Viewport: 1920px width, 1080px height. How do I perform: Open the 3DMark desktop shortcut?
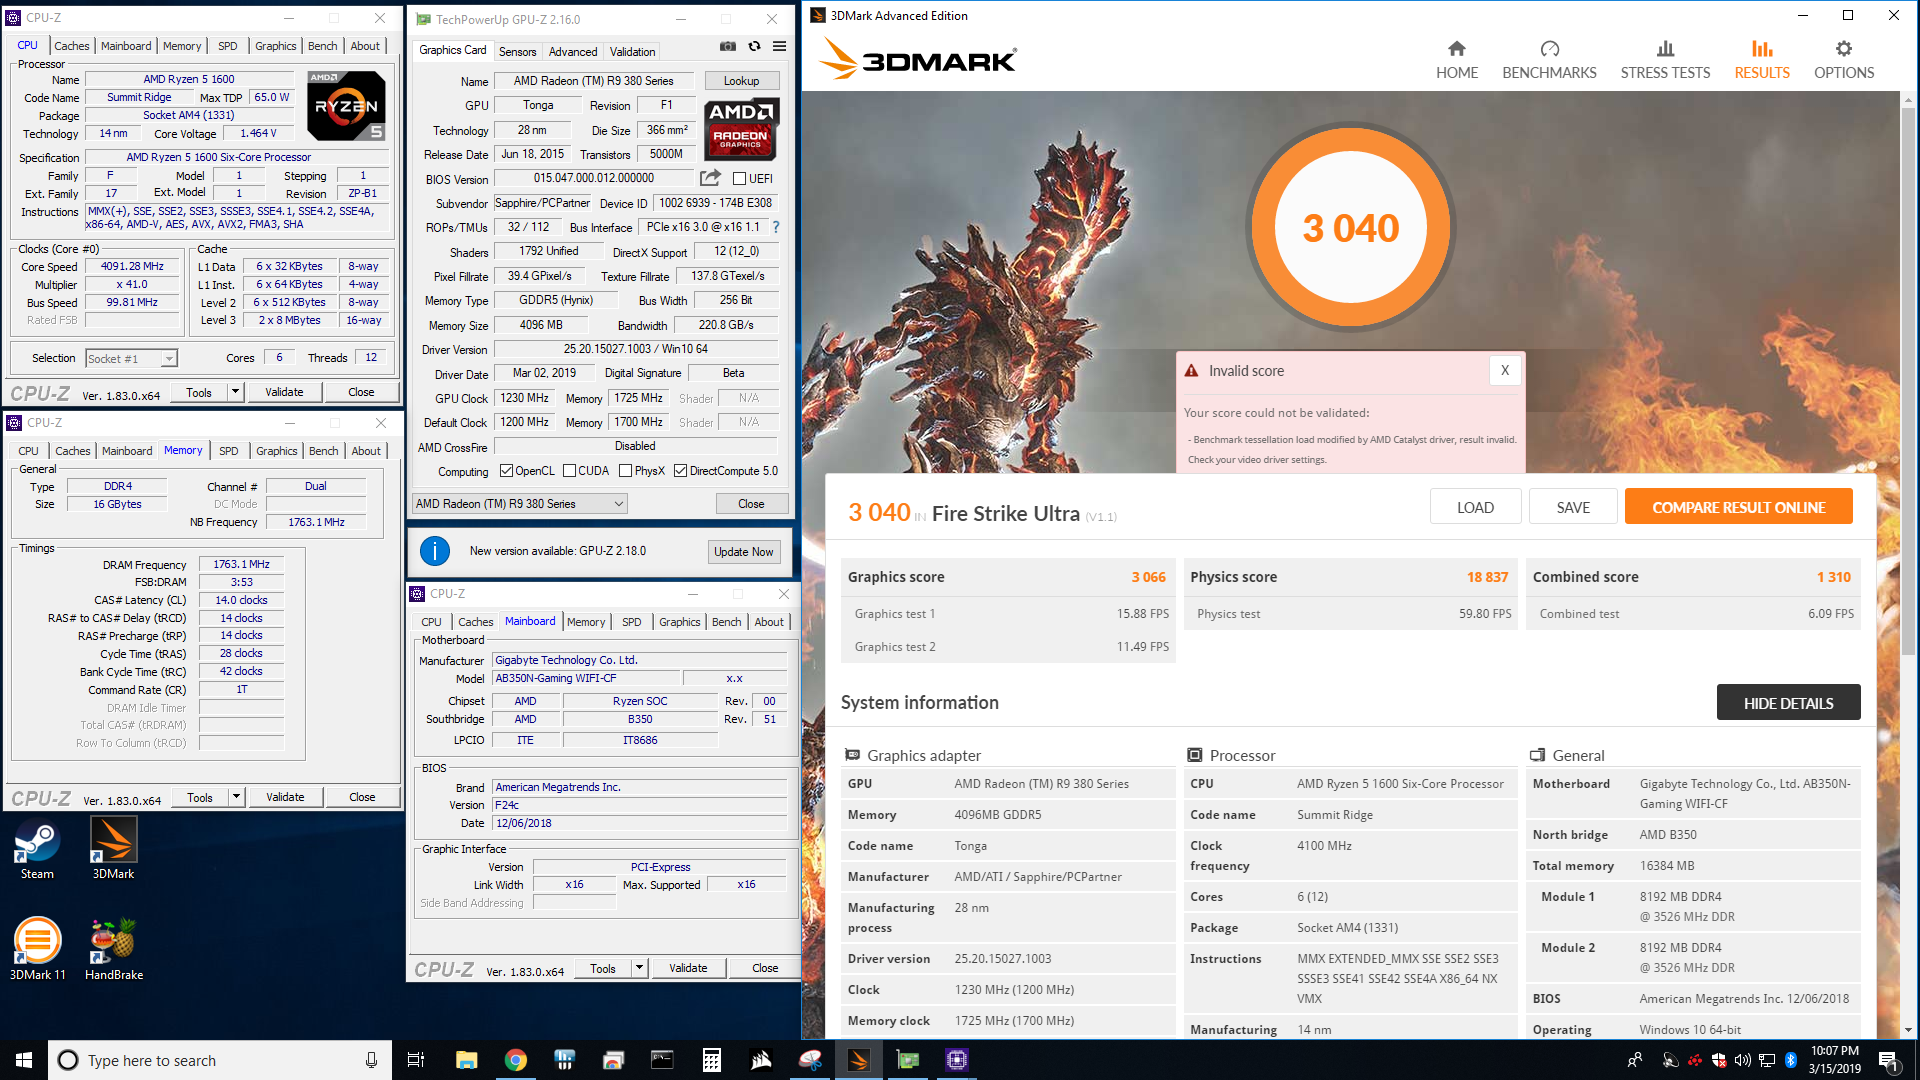click(113, 850)
